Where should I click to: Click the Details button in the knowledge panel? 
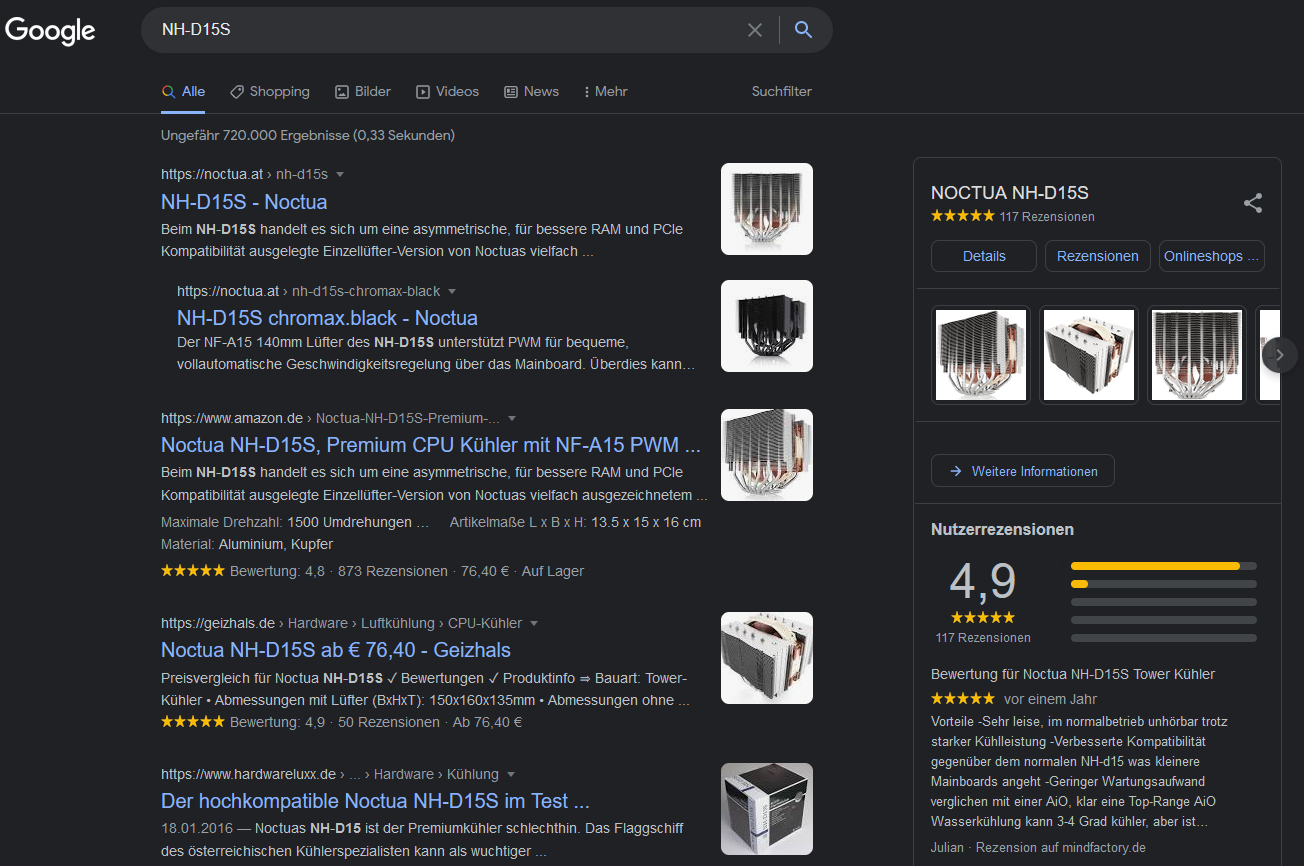tap(984, 256)
